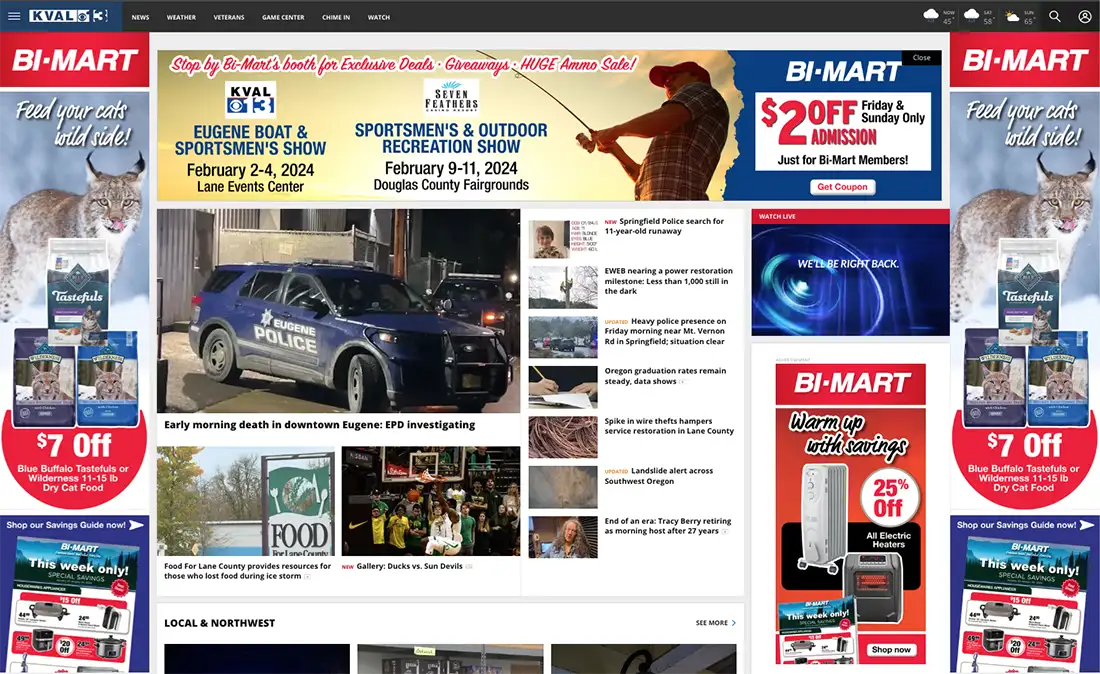Open Landslide alert across Southwest Oregon story
The image size is (1100, 674).
[x=659, y=476]
